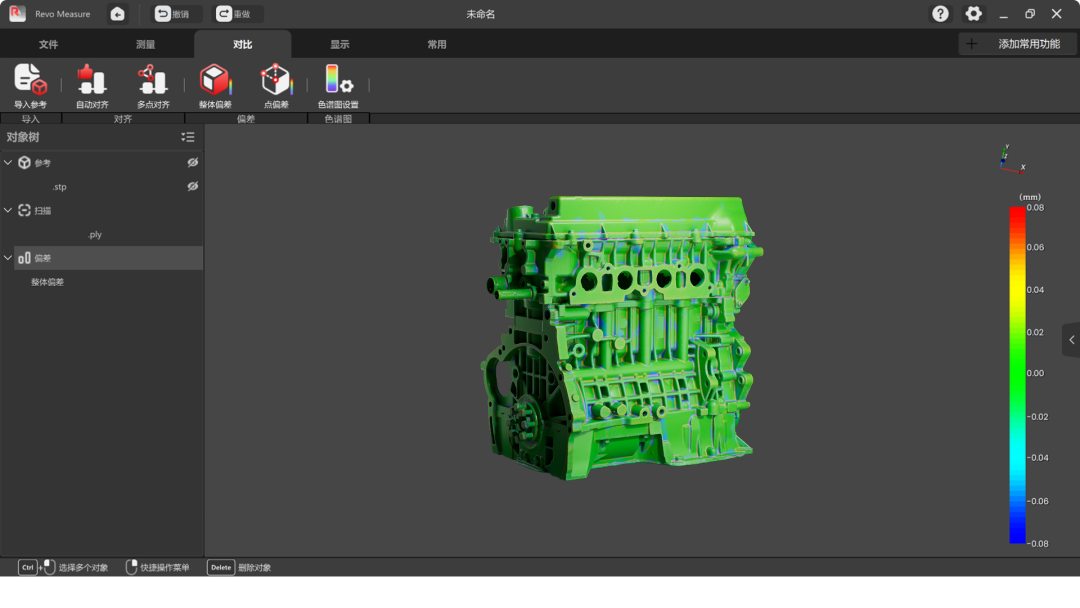
Task: Open the settings gear icon
Action: click(x=973, y=14)
